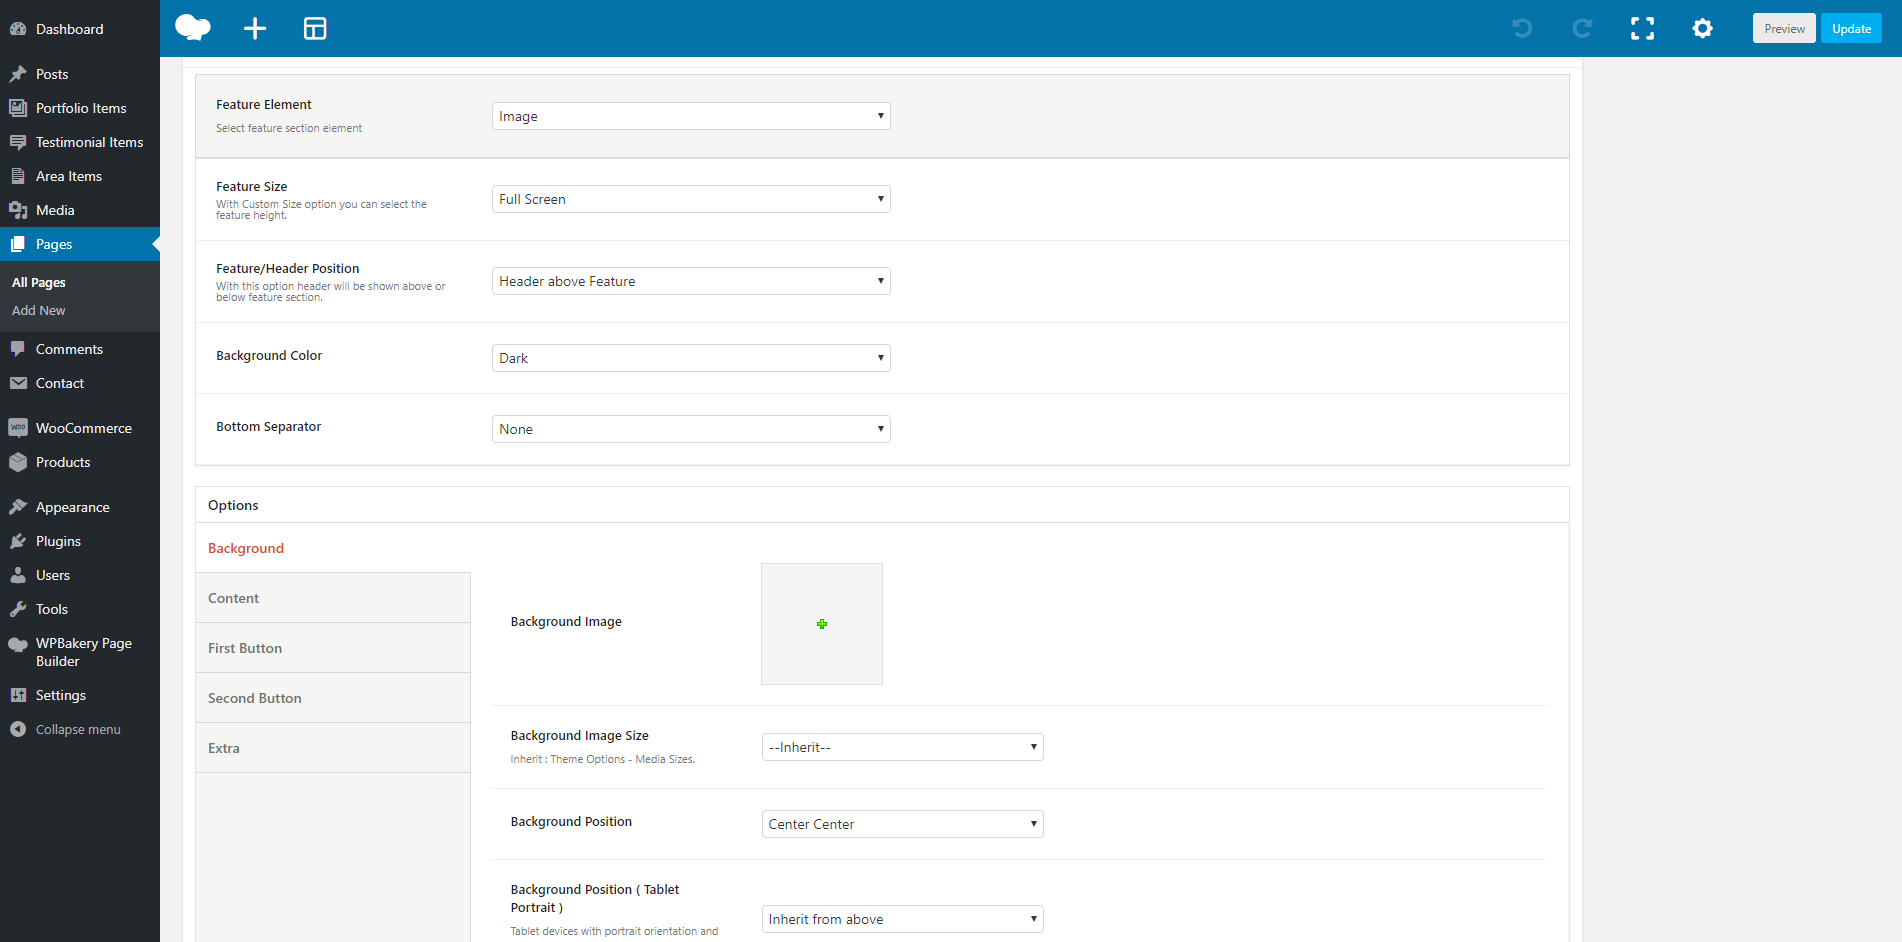Click the Media library icon
The image size is (1902, 942).
click(18, 210)
